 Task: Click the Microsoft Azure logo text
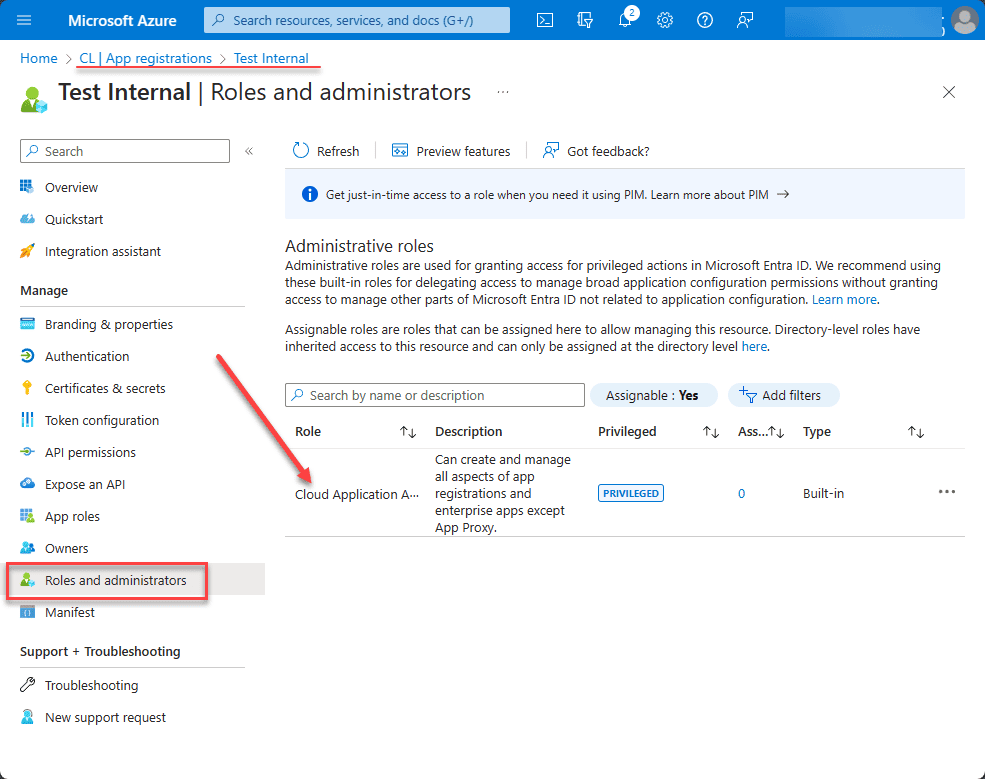tap(122, 20)
